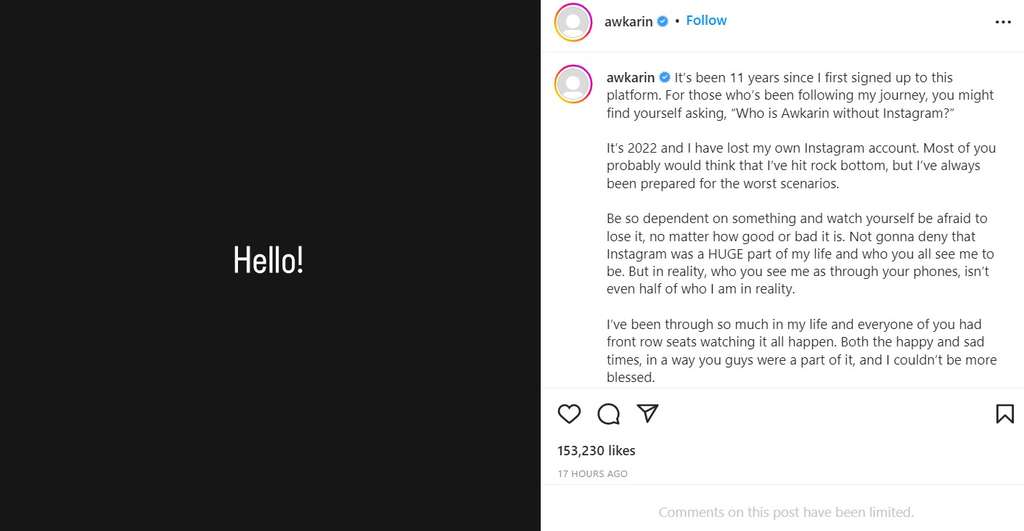Click the avatar beside the caption
This screenshot has width=1024, height=531.
coord(573,84)
